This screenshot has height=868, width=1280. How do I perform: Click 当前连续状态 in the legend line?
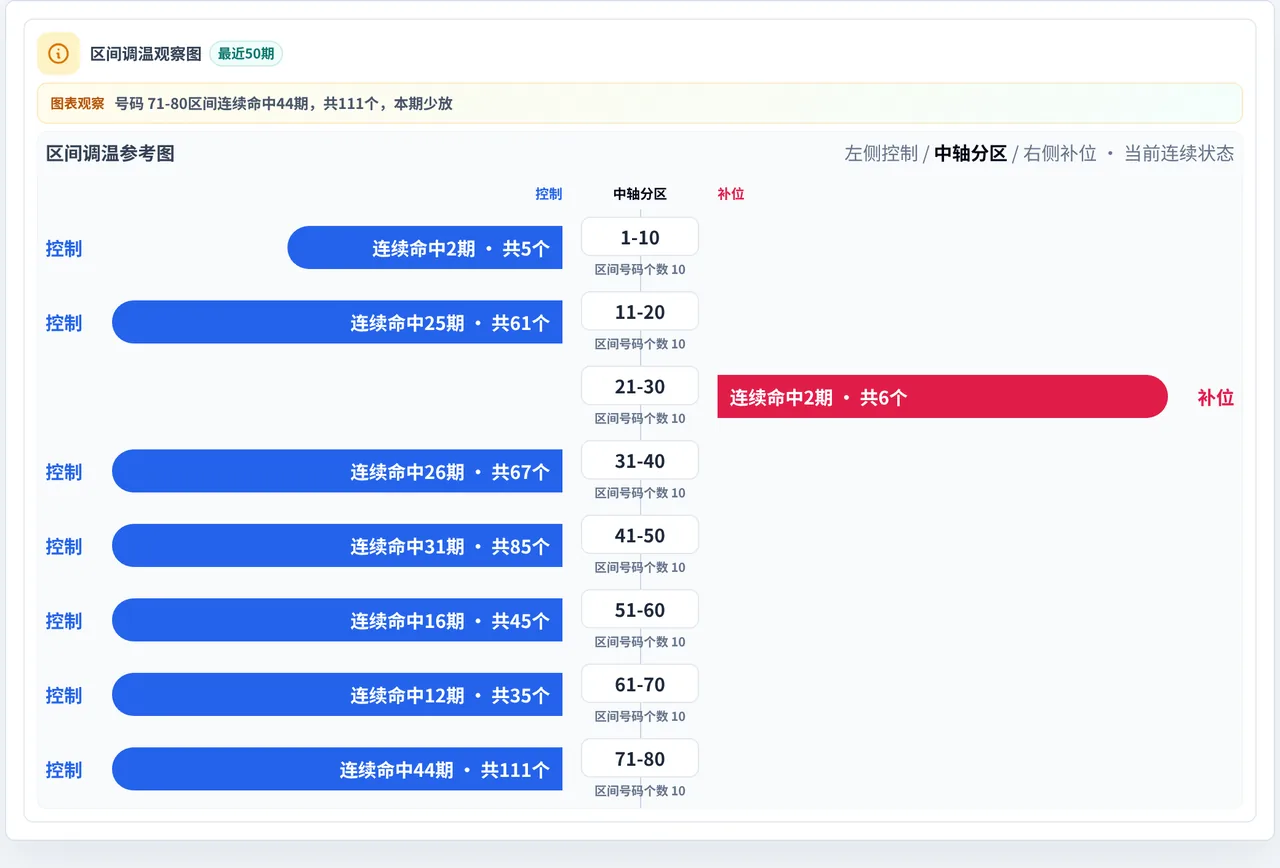1179,153
